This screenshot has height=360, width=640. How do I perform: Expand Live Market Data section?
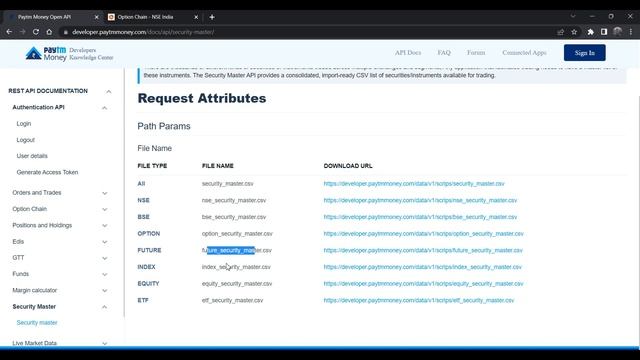104,343
